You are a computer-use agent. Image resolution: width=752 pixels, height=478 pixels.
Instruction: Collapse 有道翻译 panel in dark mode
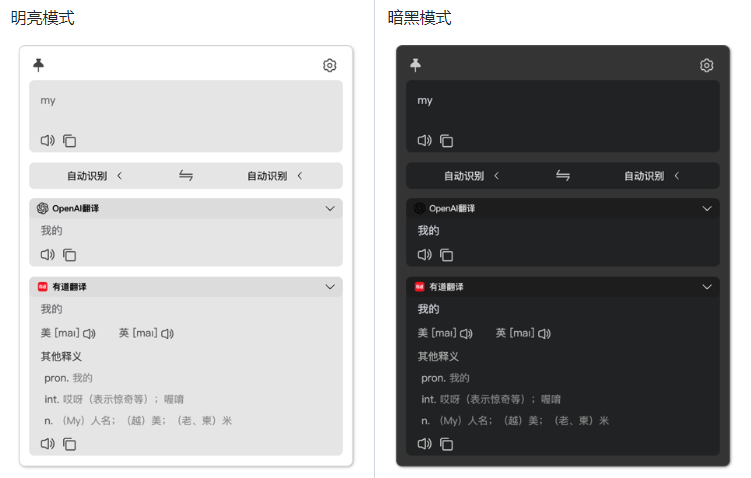point(707,287)
